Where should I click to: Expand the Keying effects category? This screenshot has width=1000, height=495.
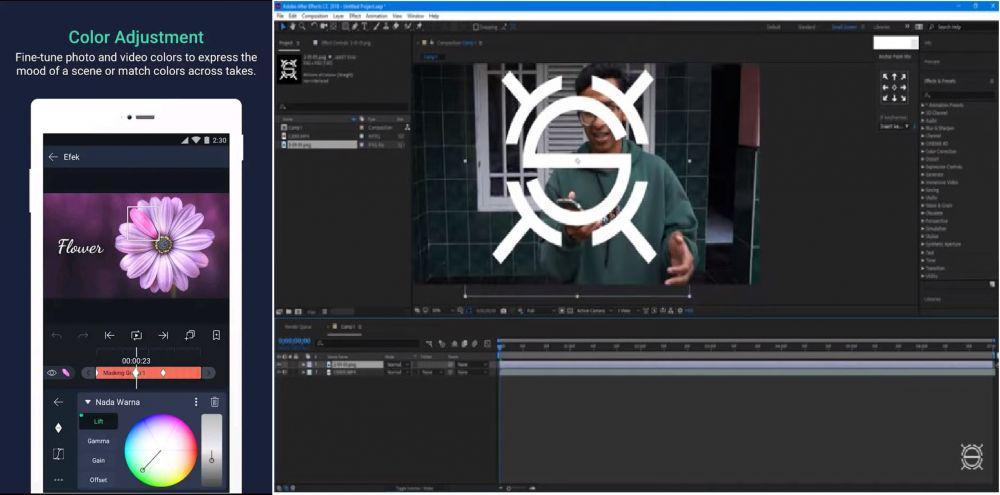(923, 190)
